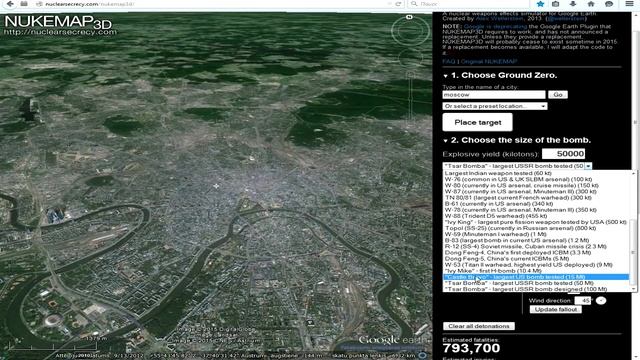Click the Go button next to city field
The width and height of the screenshot is (640, 360).
click(558, 95)
